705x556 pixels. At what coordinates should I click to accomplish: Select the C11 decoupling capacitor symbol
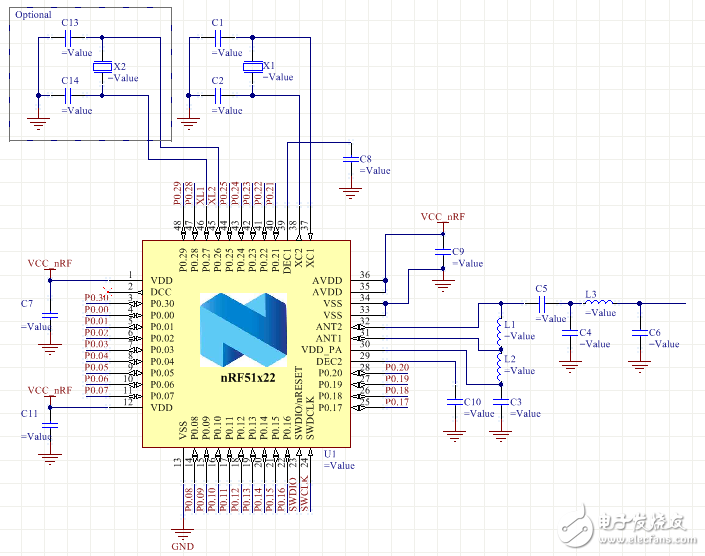click(50, 425)
